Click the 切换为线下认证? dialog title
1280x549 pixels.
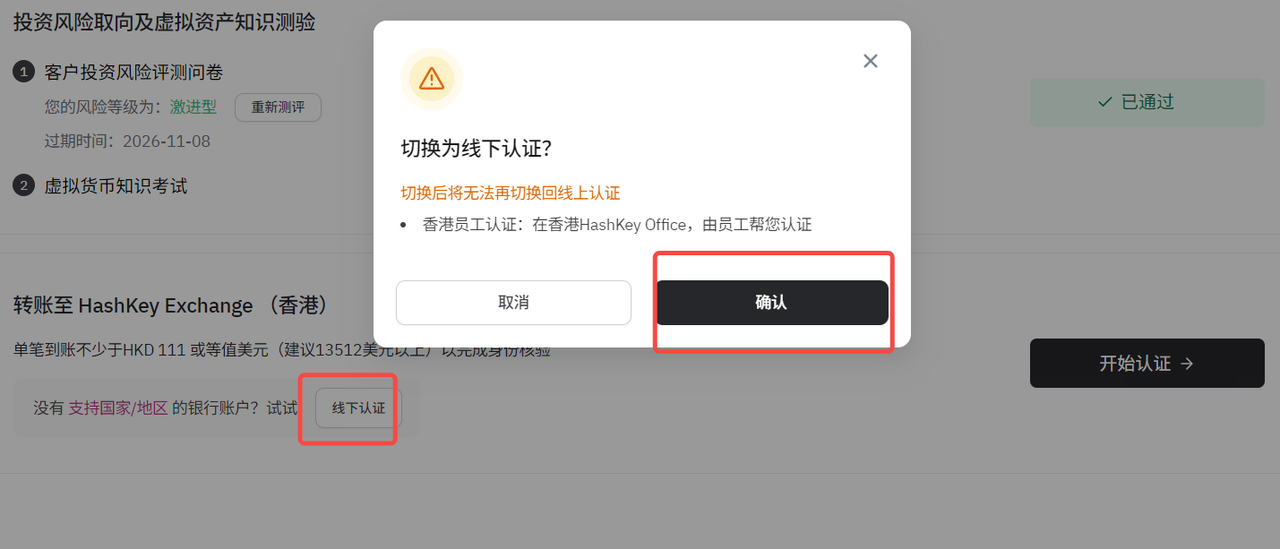[477, 149]
